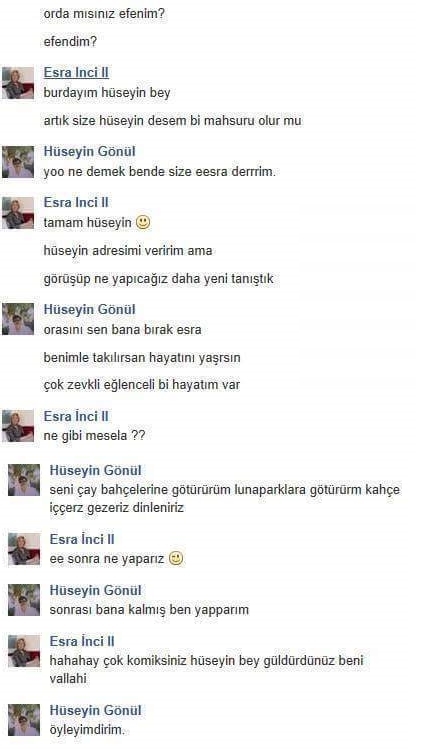This screenshot has width=423, height=749.
Task: Click Esra's avatar beside 'burdayım hüseyin bey'
Action: click(18, 83)
